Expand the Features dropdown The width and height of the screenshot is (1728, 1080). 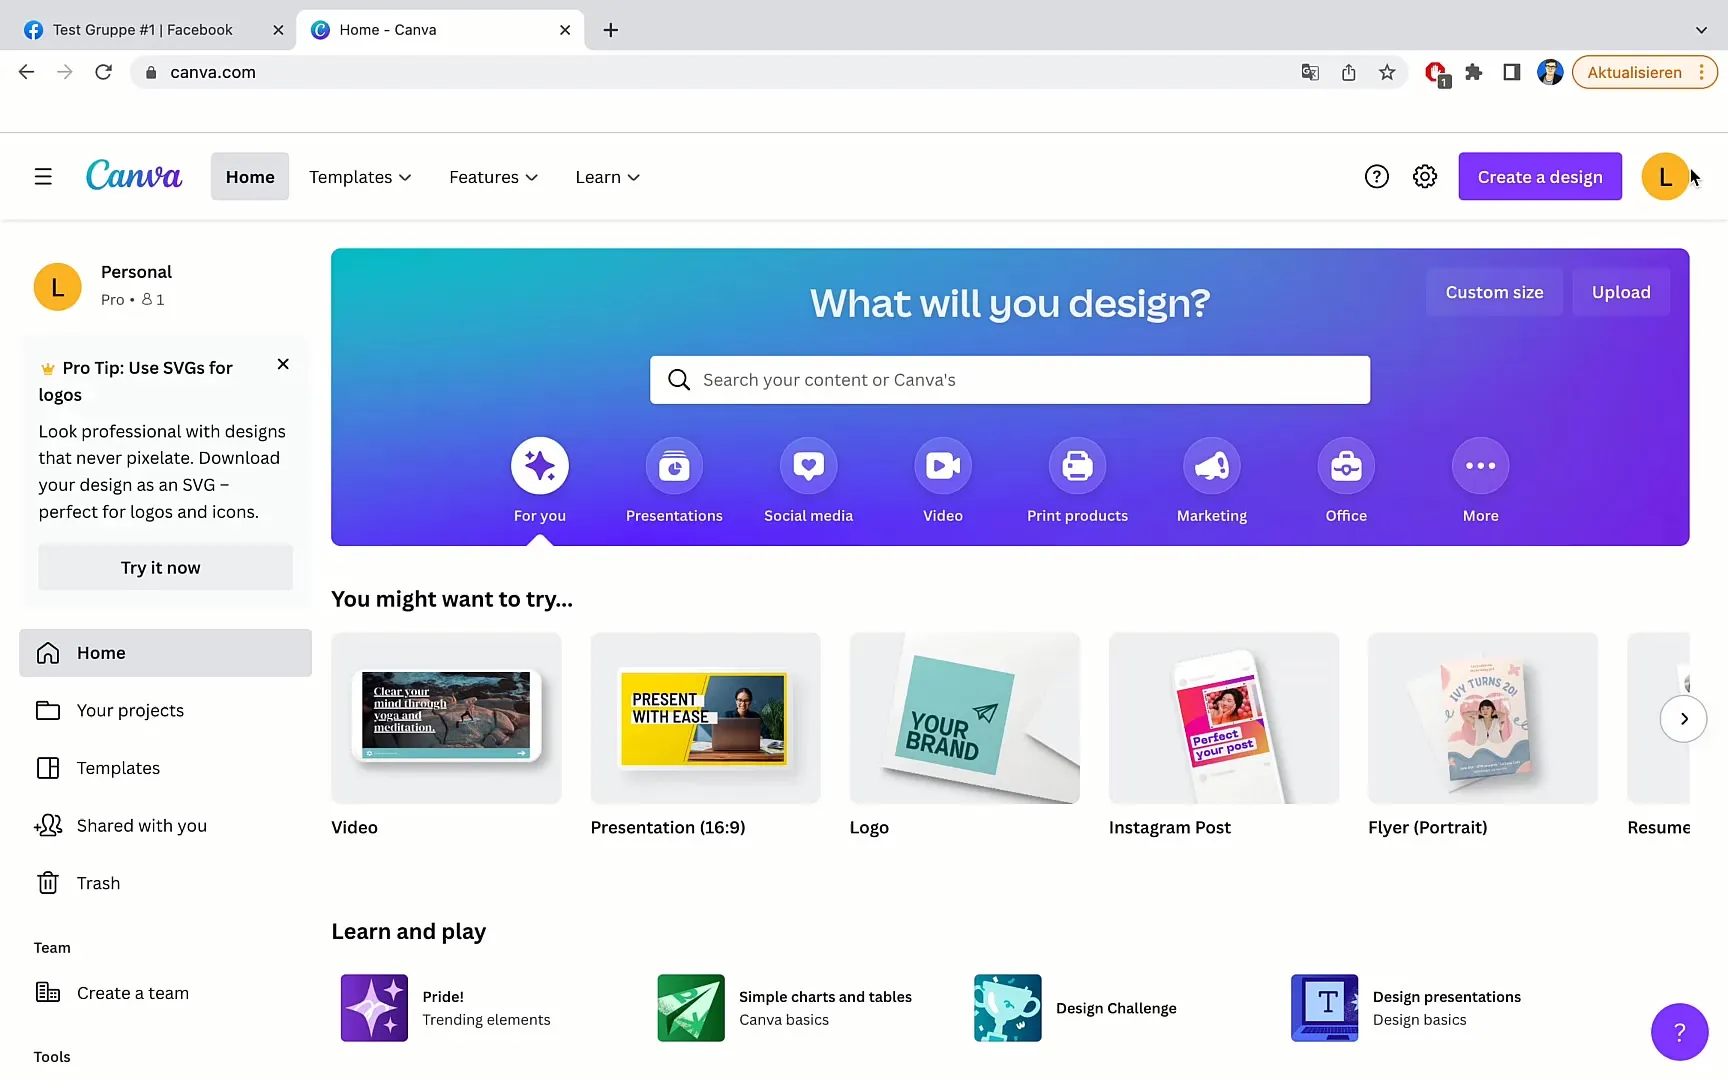coord(493,177)
